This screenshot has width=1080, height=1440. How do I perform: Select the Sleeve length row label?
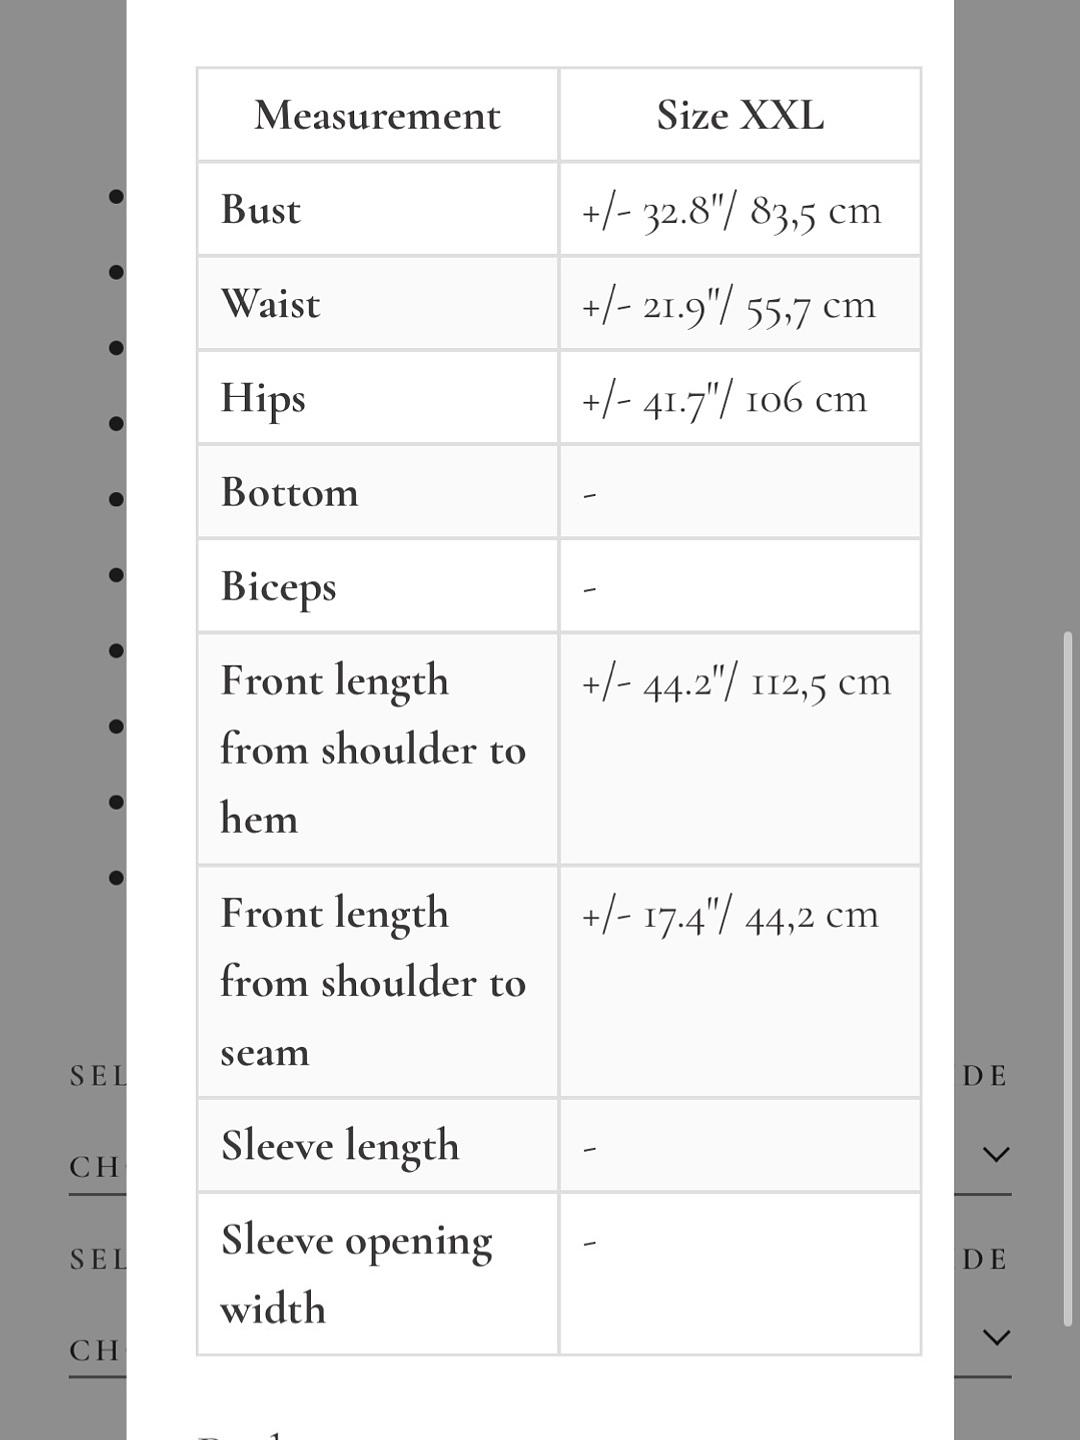[340, 1146]
